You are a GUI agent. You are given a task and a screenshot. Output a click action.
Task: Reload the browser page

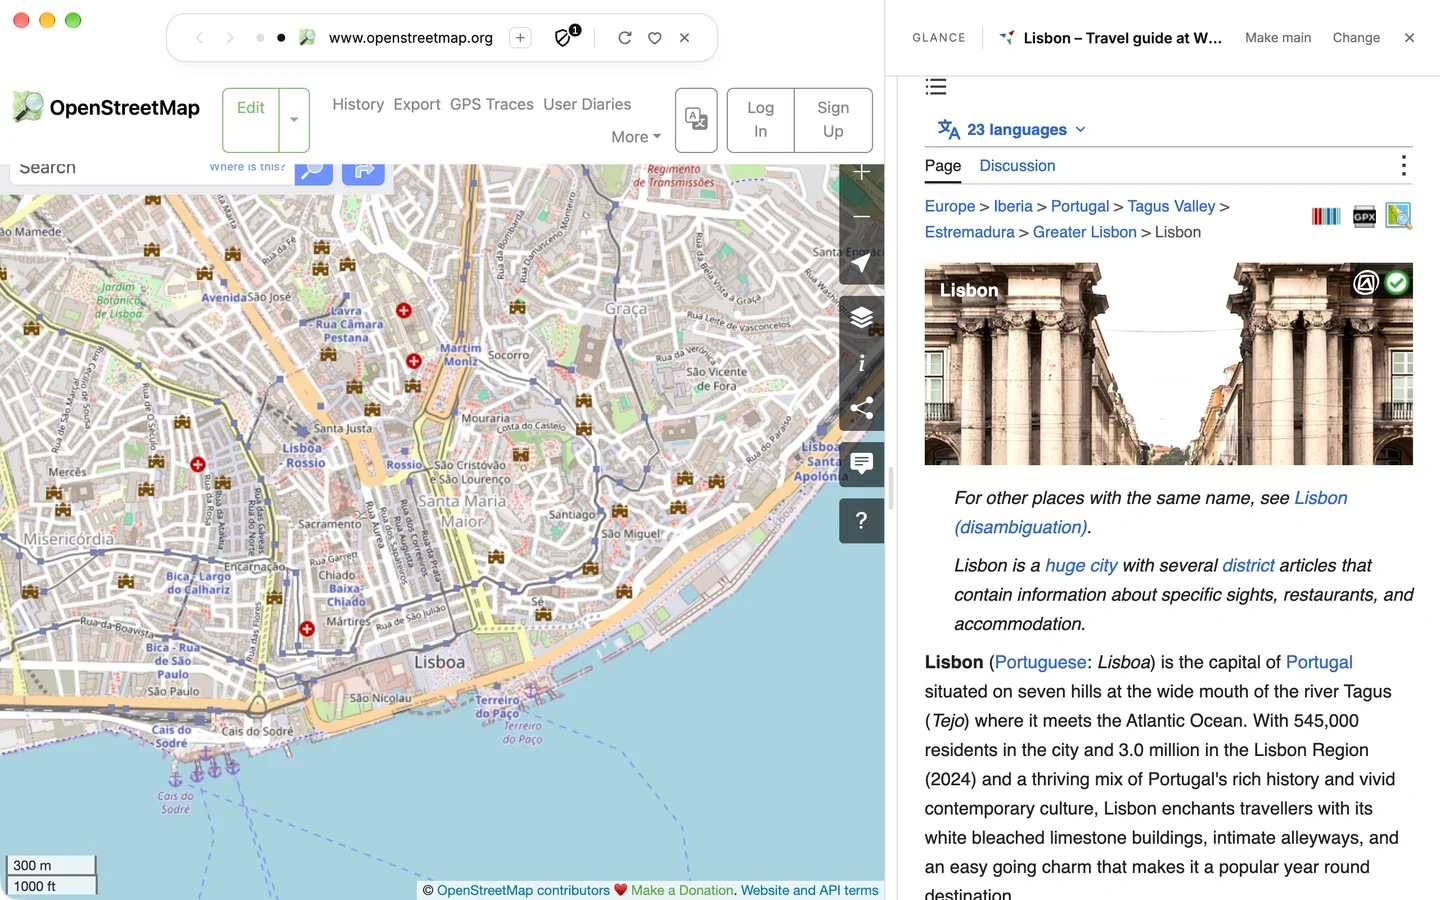coord(624,37)
